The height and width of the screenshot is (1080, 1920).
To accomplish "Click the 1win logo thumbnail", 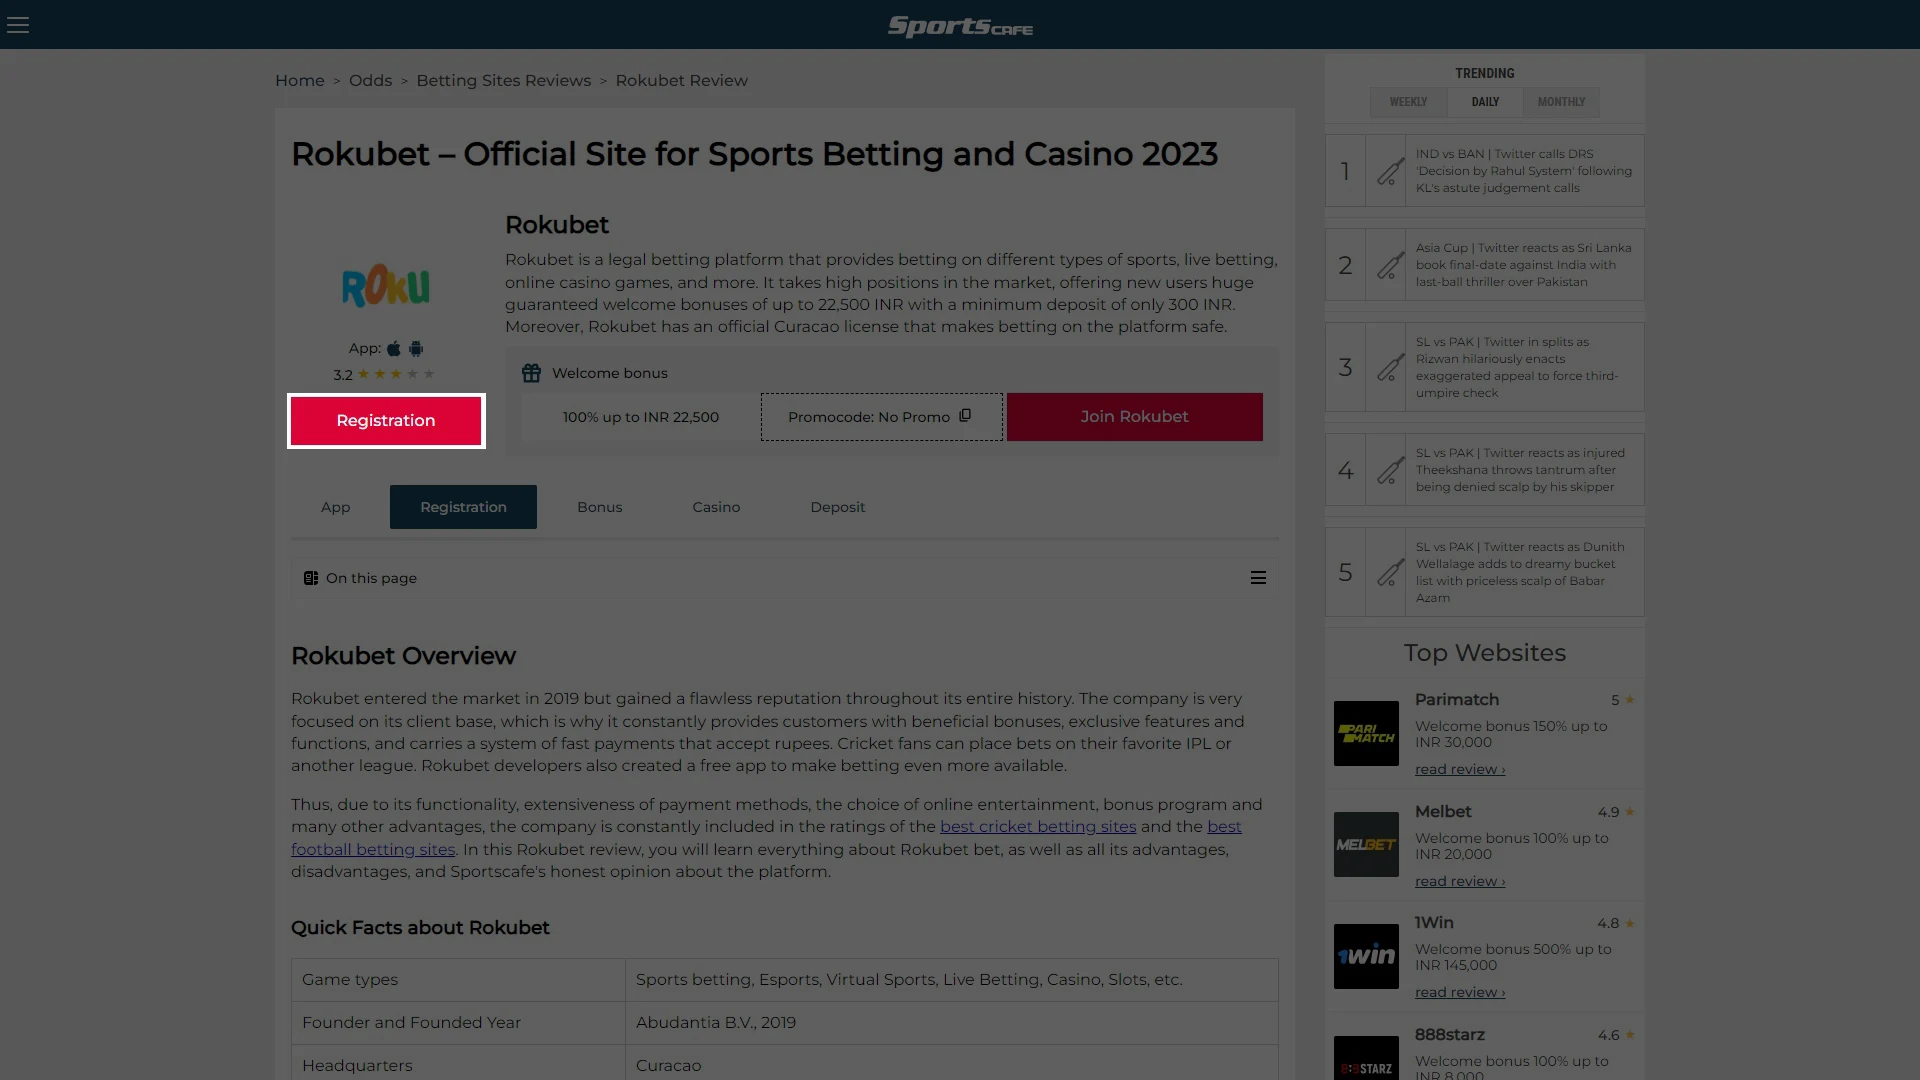I will click(1366, 956).
